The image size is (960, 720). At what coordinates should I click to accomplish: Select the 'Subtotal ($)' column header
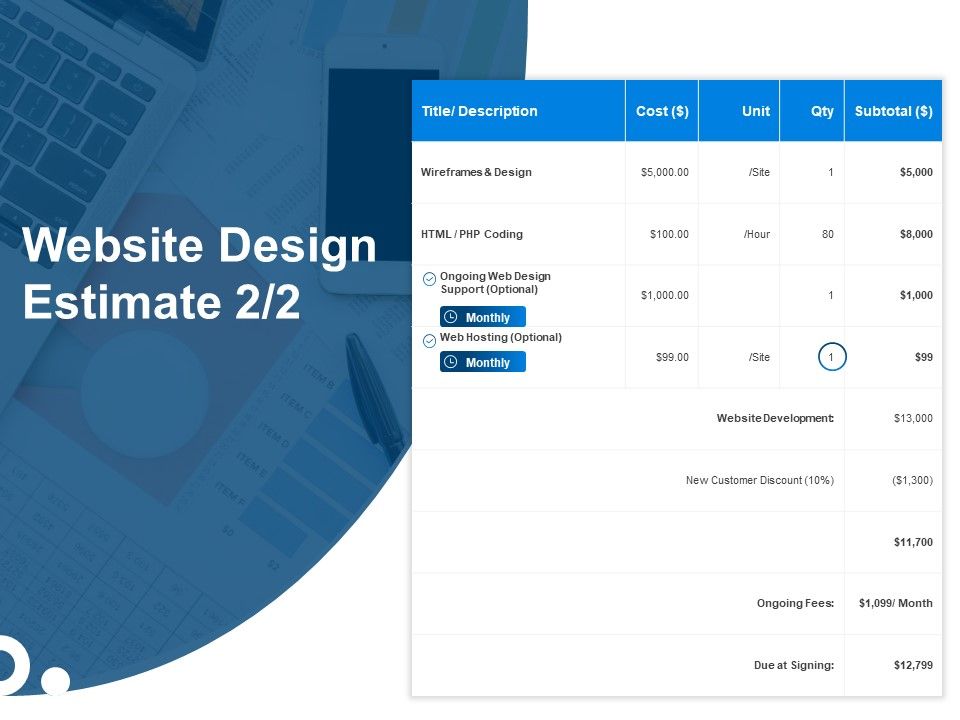pos(893,111)
